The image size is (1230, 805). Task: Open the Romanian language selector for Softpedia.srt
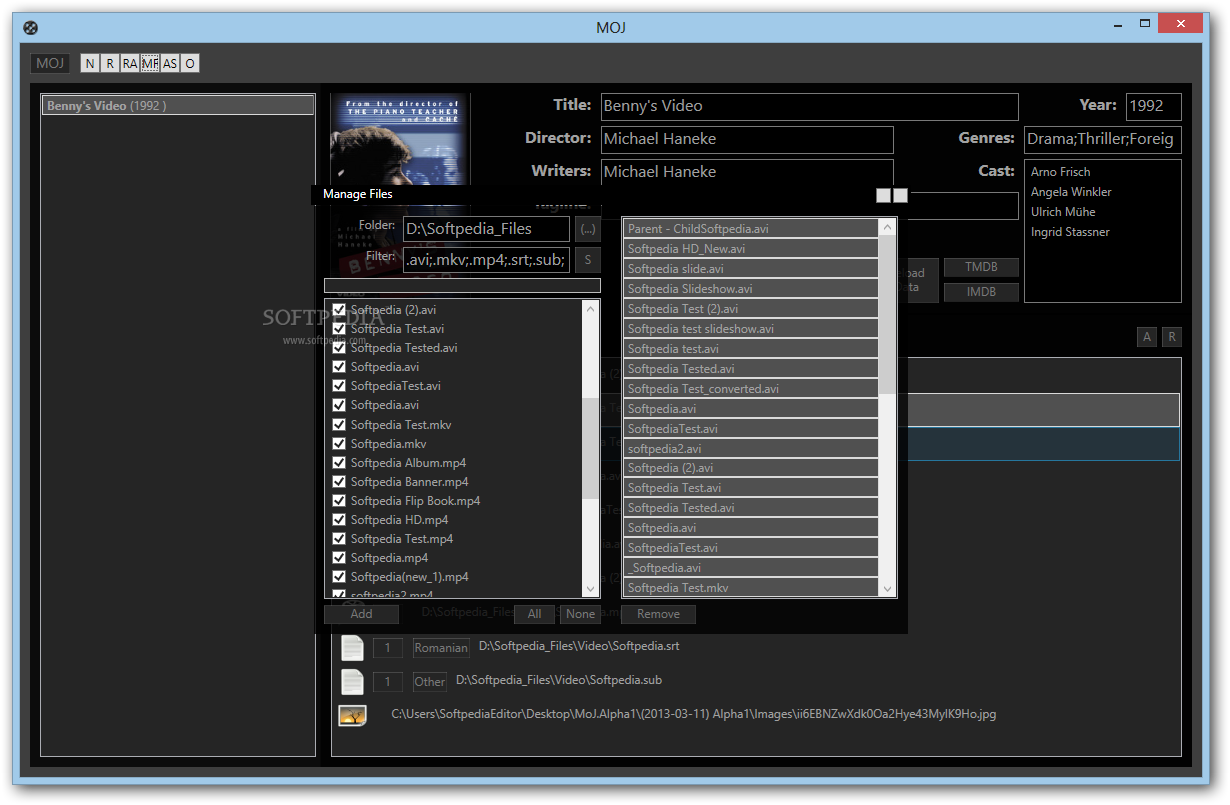point(441,648)
